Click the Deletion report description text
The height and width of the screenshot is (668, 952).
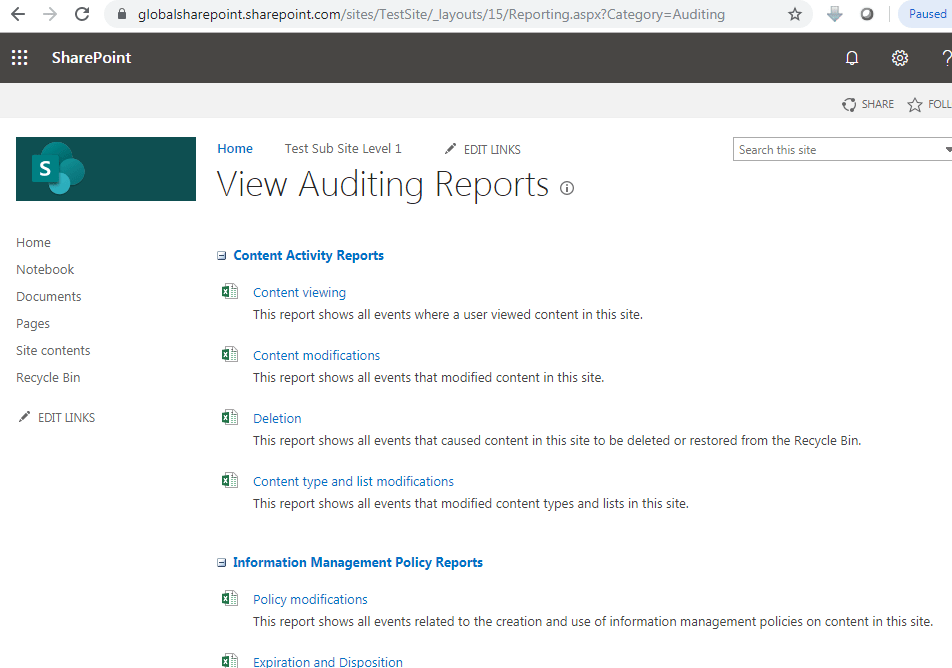click(x=557, y=440)
